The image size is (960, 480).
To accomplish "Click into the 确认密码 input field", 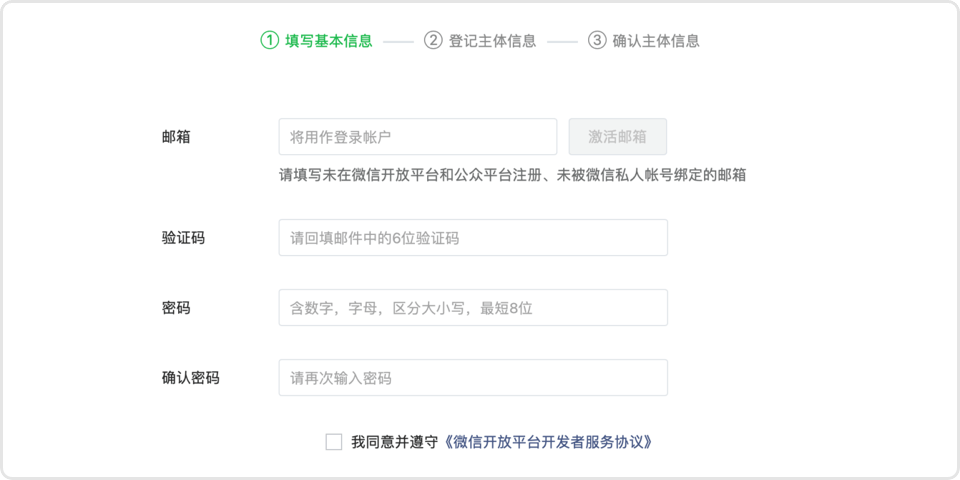I will click(x=473, y=378).
